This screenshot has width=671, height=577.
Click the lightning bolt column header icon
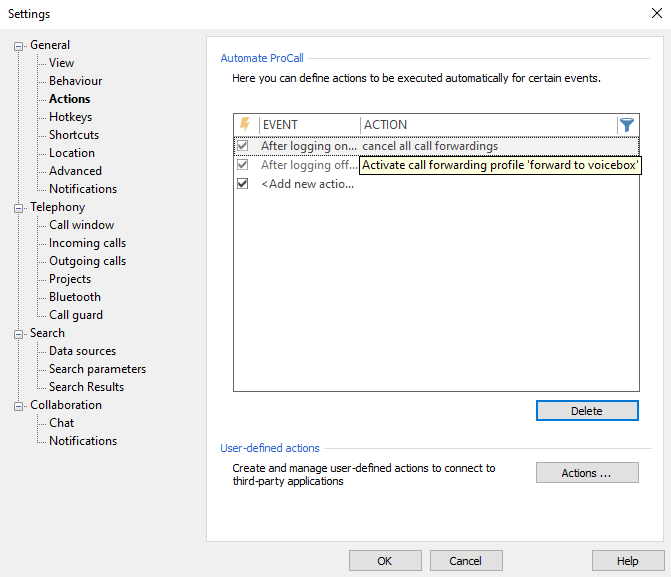pyautogui.click(x=245, y=125)
